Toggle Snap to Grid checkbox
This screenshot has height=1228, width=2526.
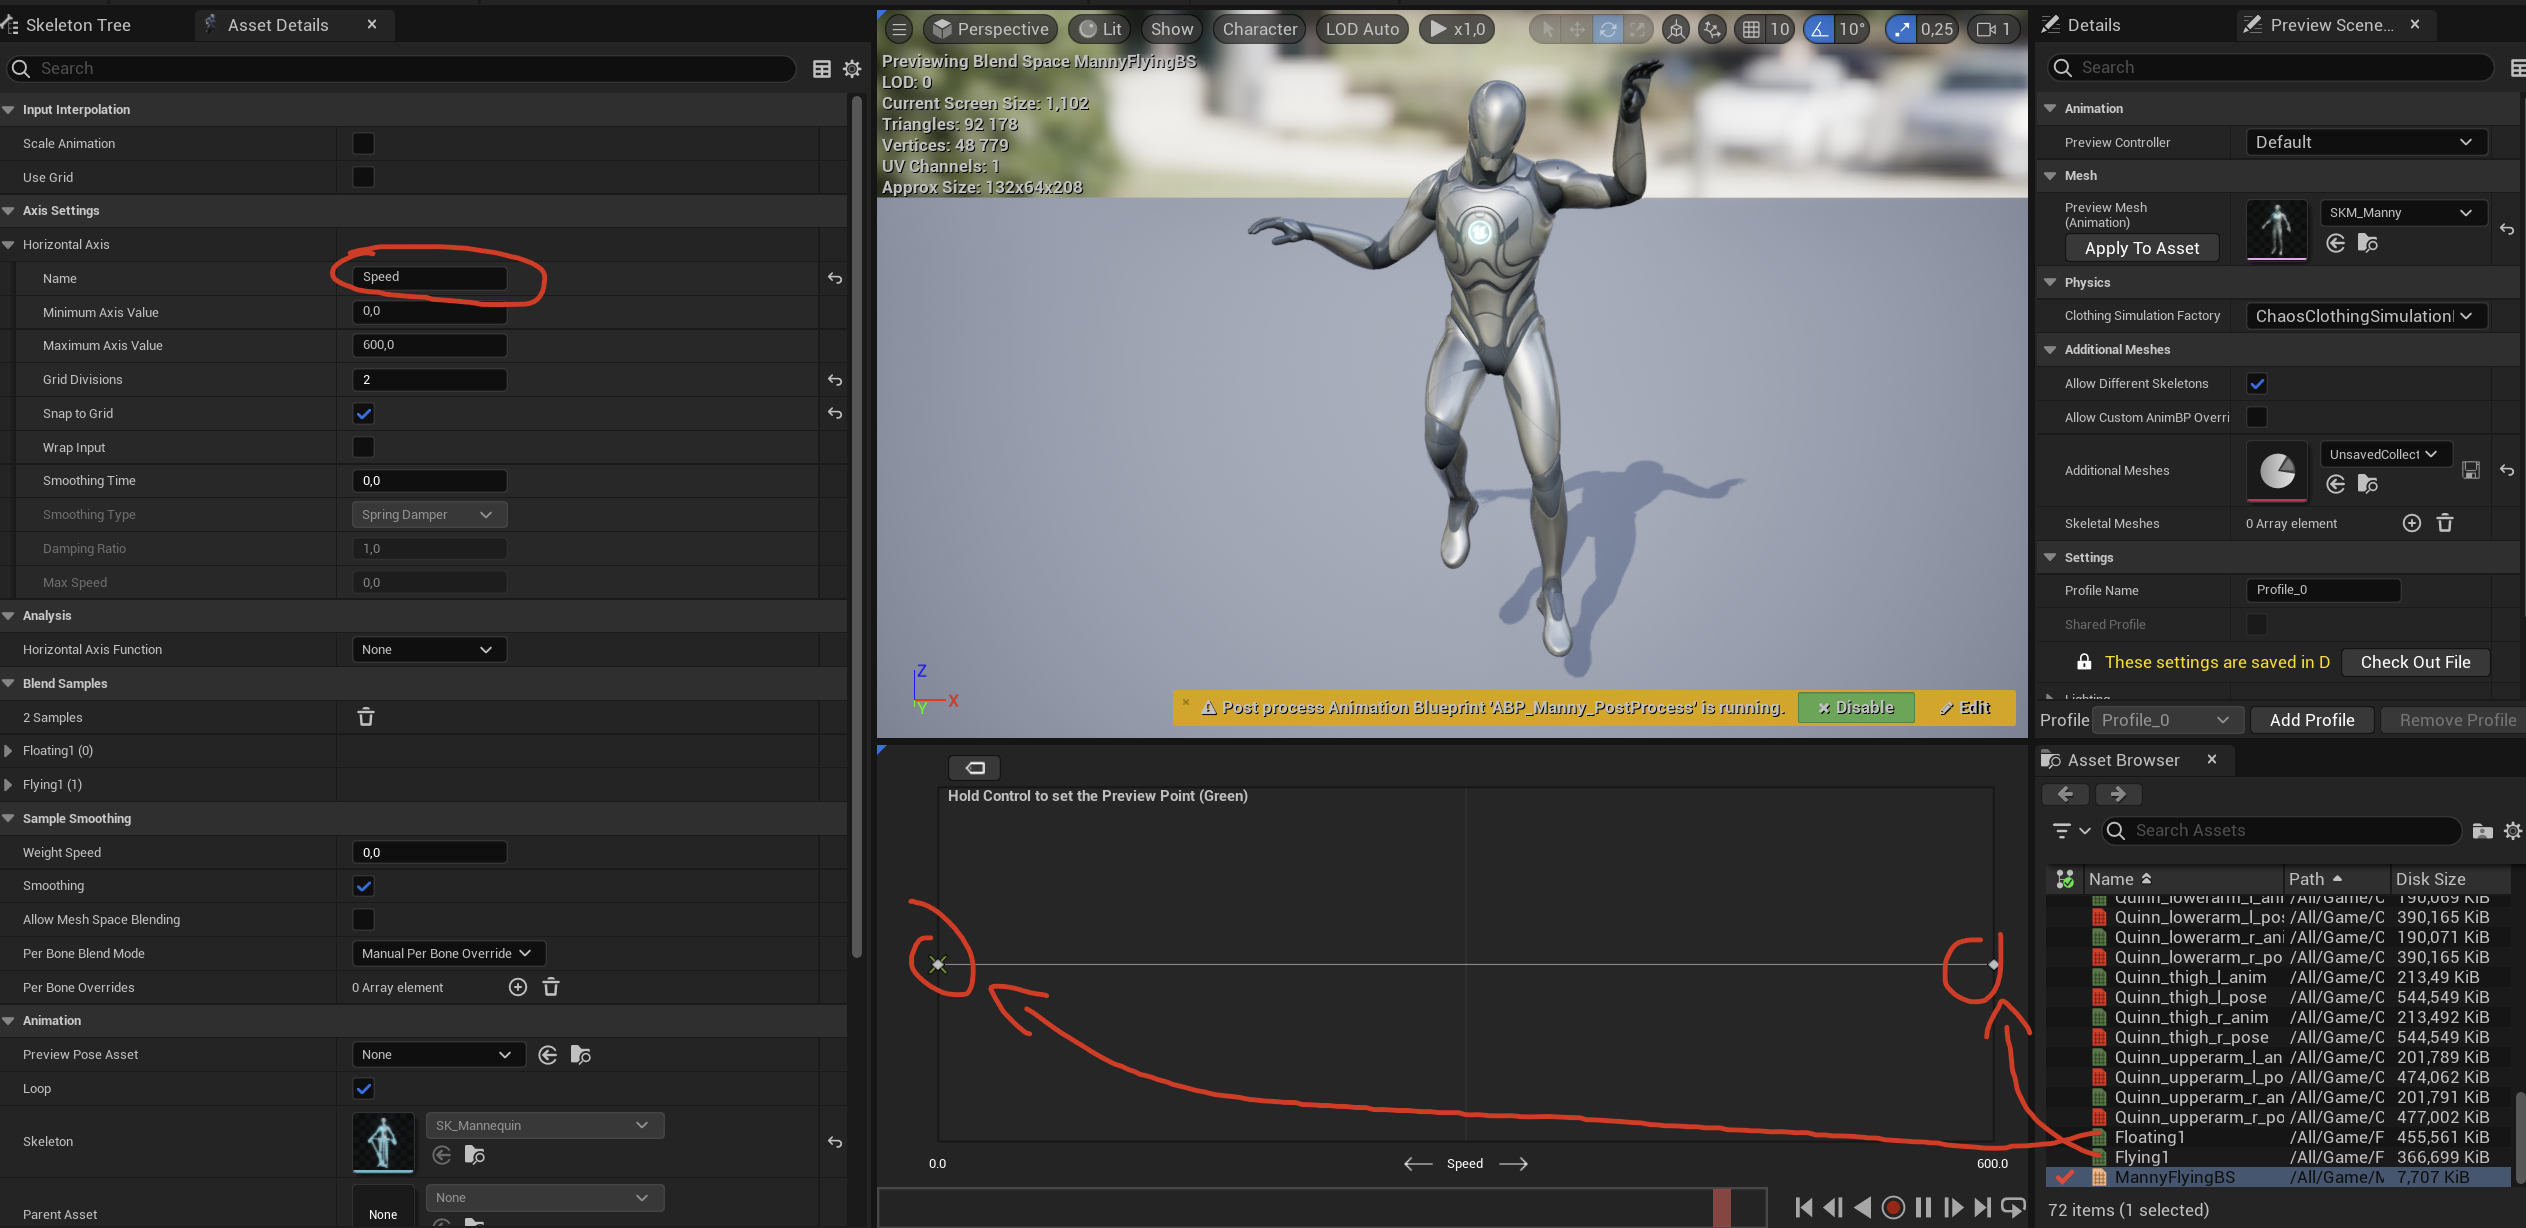[x=363, y=413]
